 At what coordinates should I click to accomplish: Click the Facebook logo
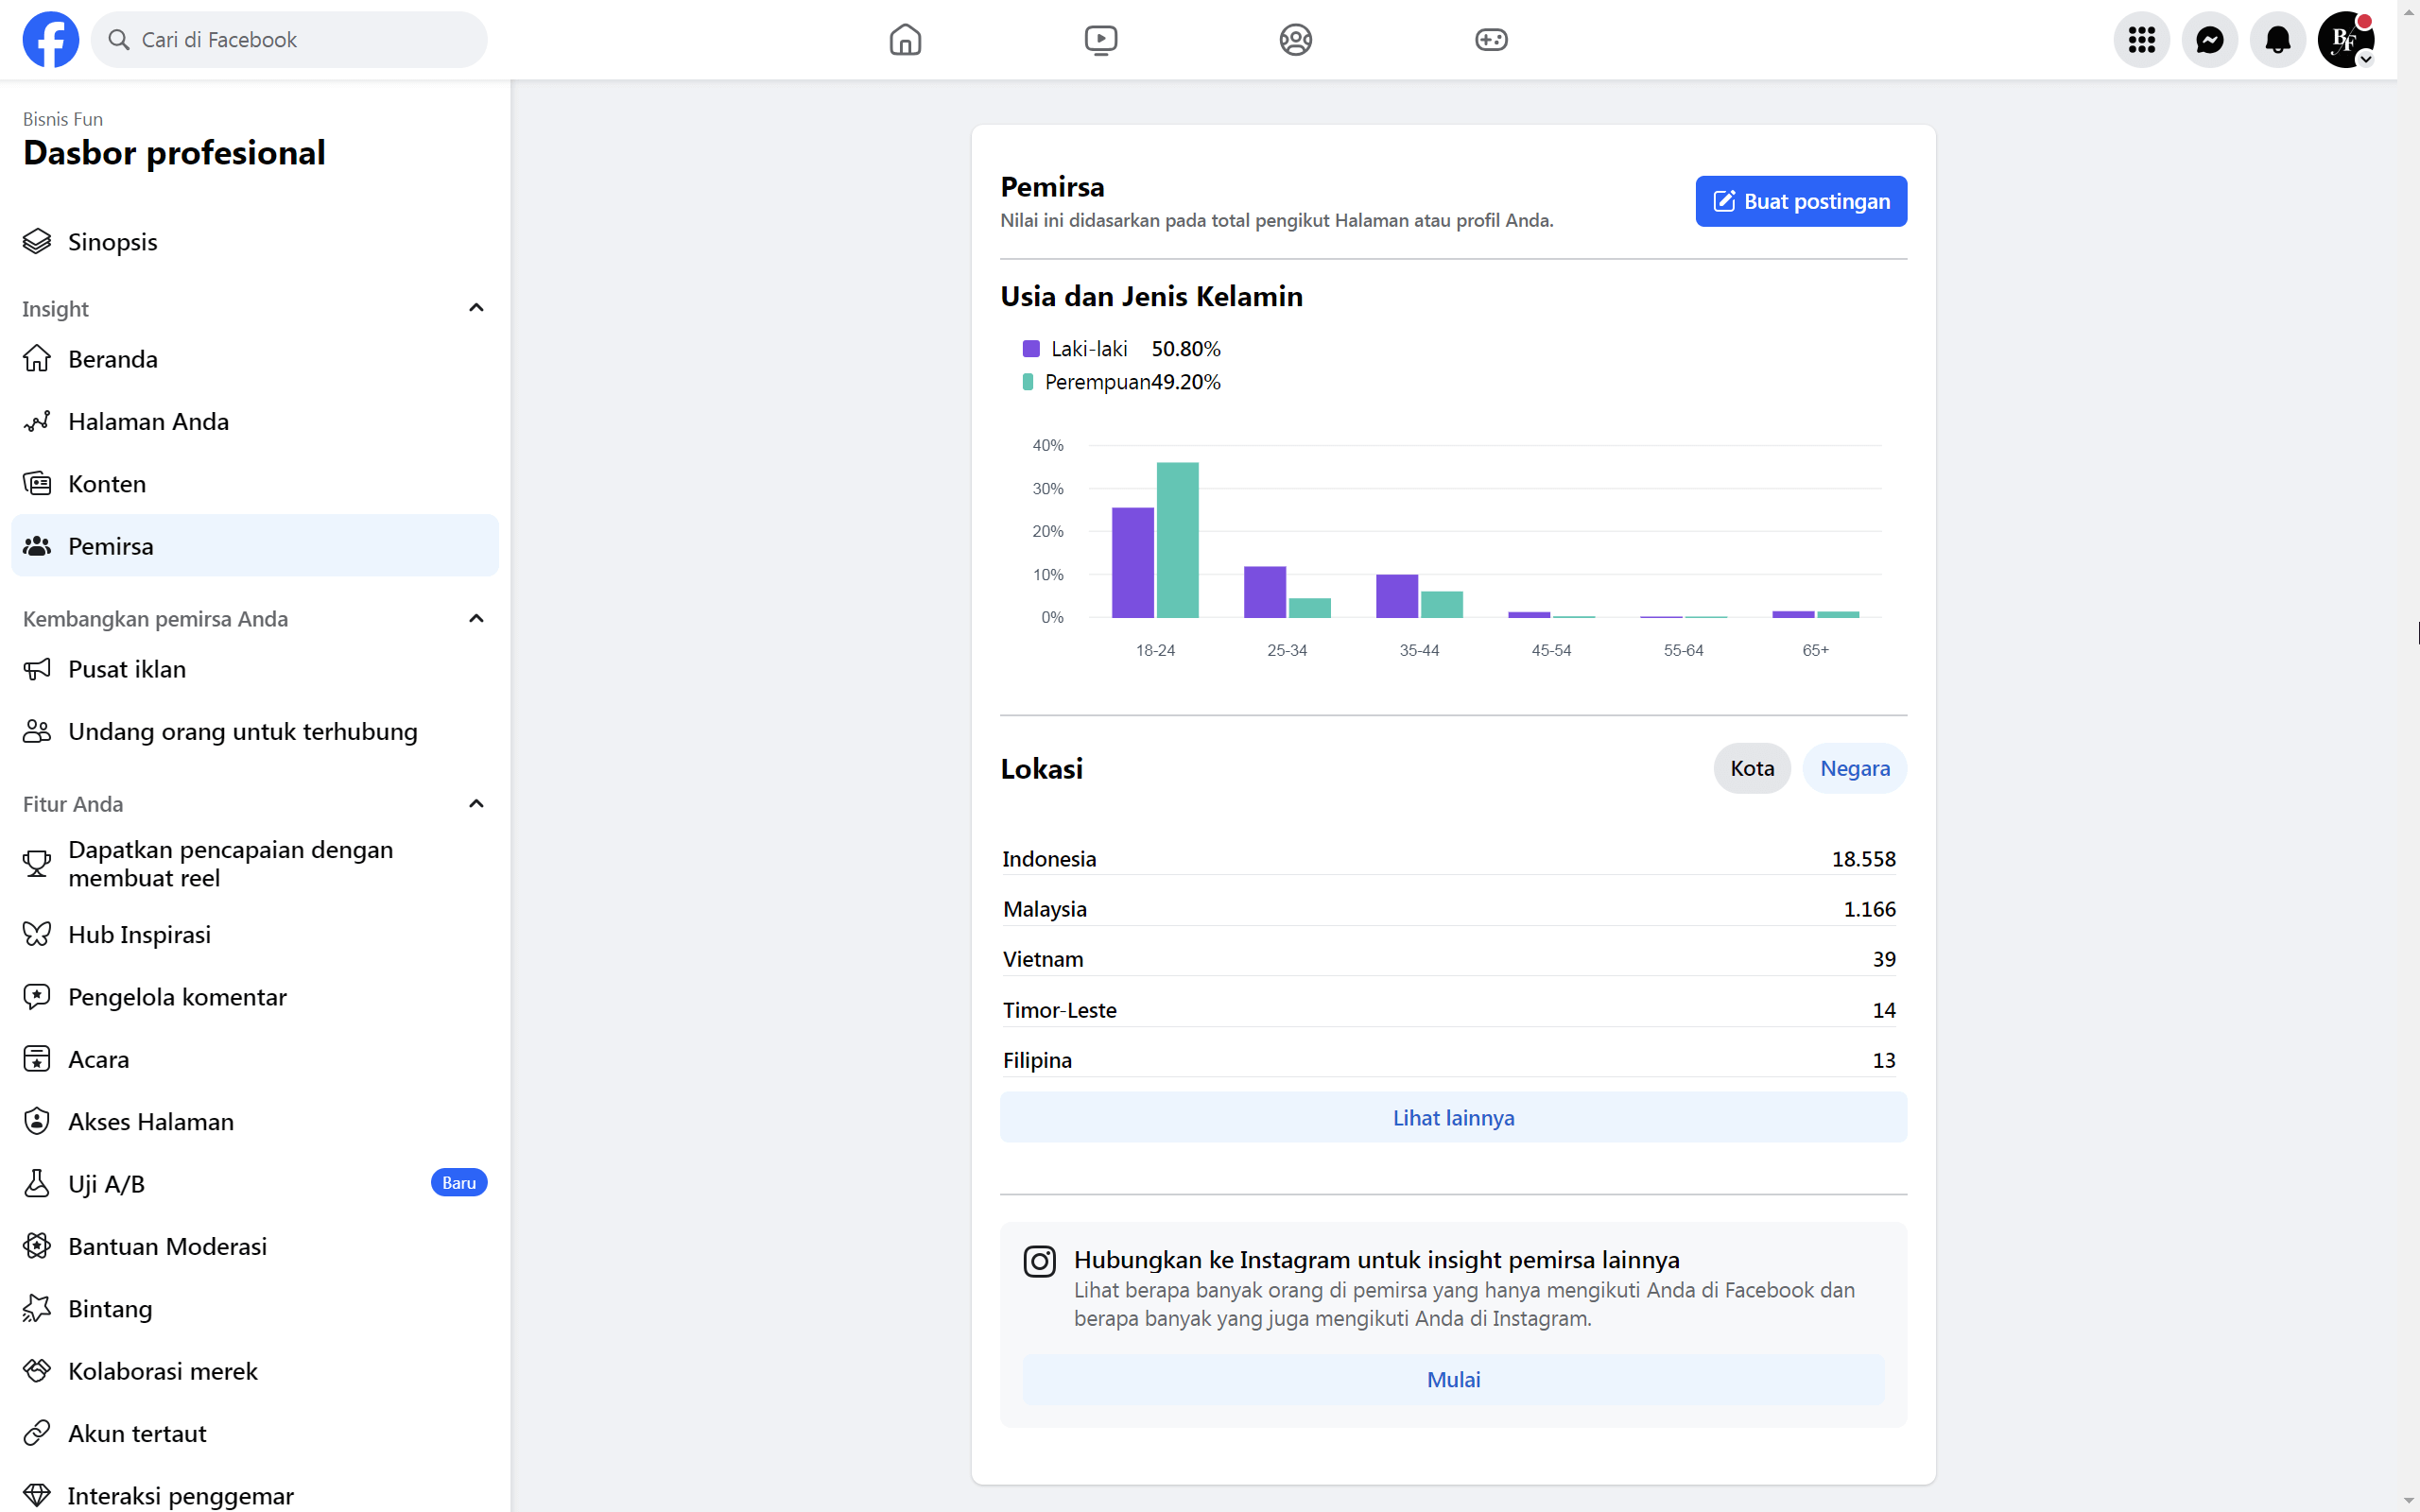coord(50,39)
